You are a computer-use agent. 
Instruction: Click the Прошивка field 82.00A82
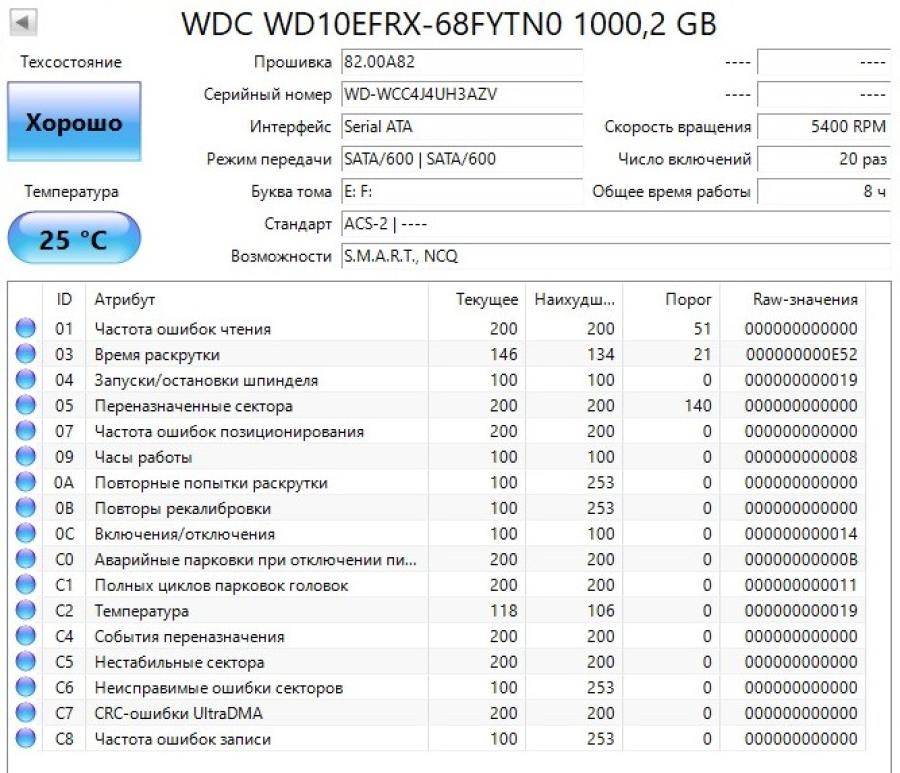[462, 61]
